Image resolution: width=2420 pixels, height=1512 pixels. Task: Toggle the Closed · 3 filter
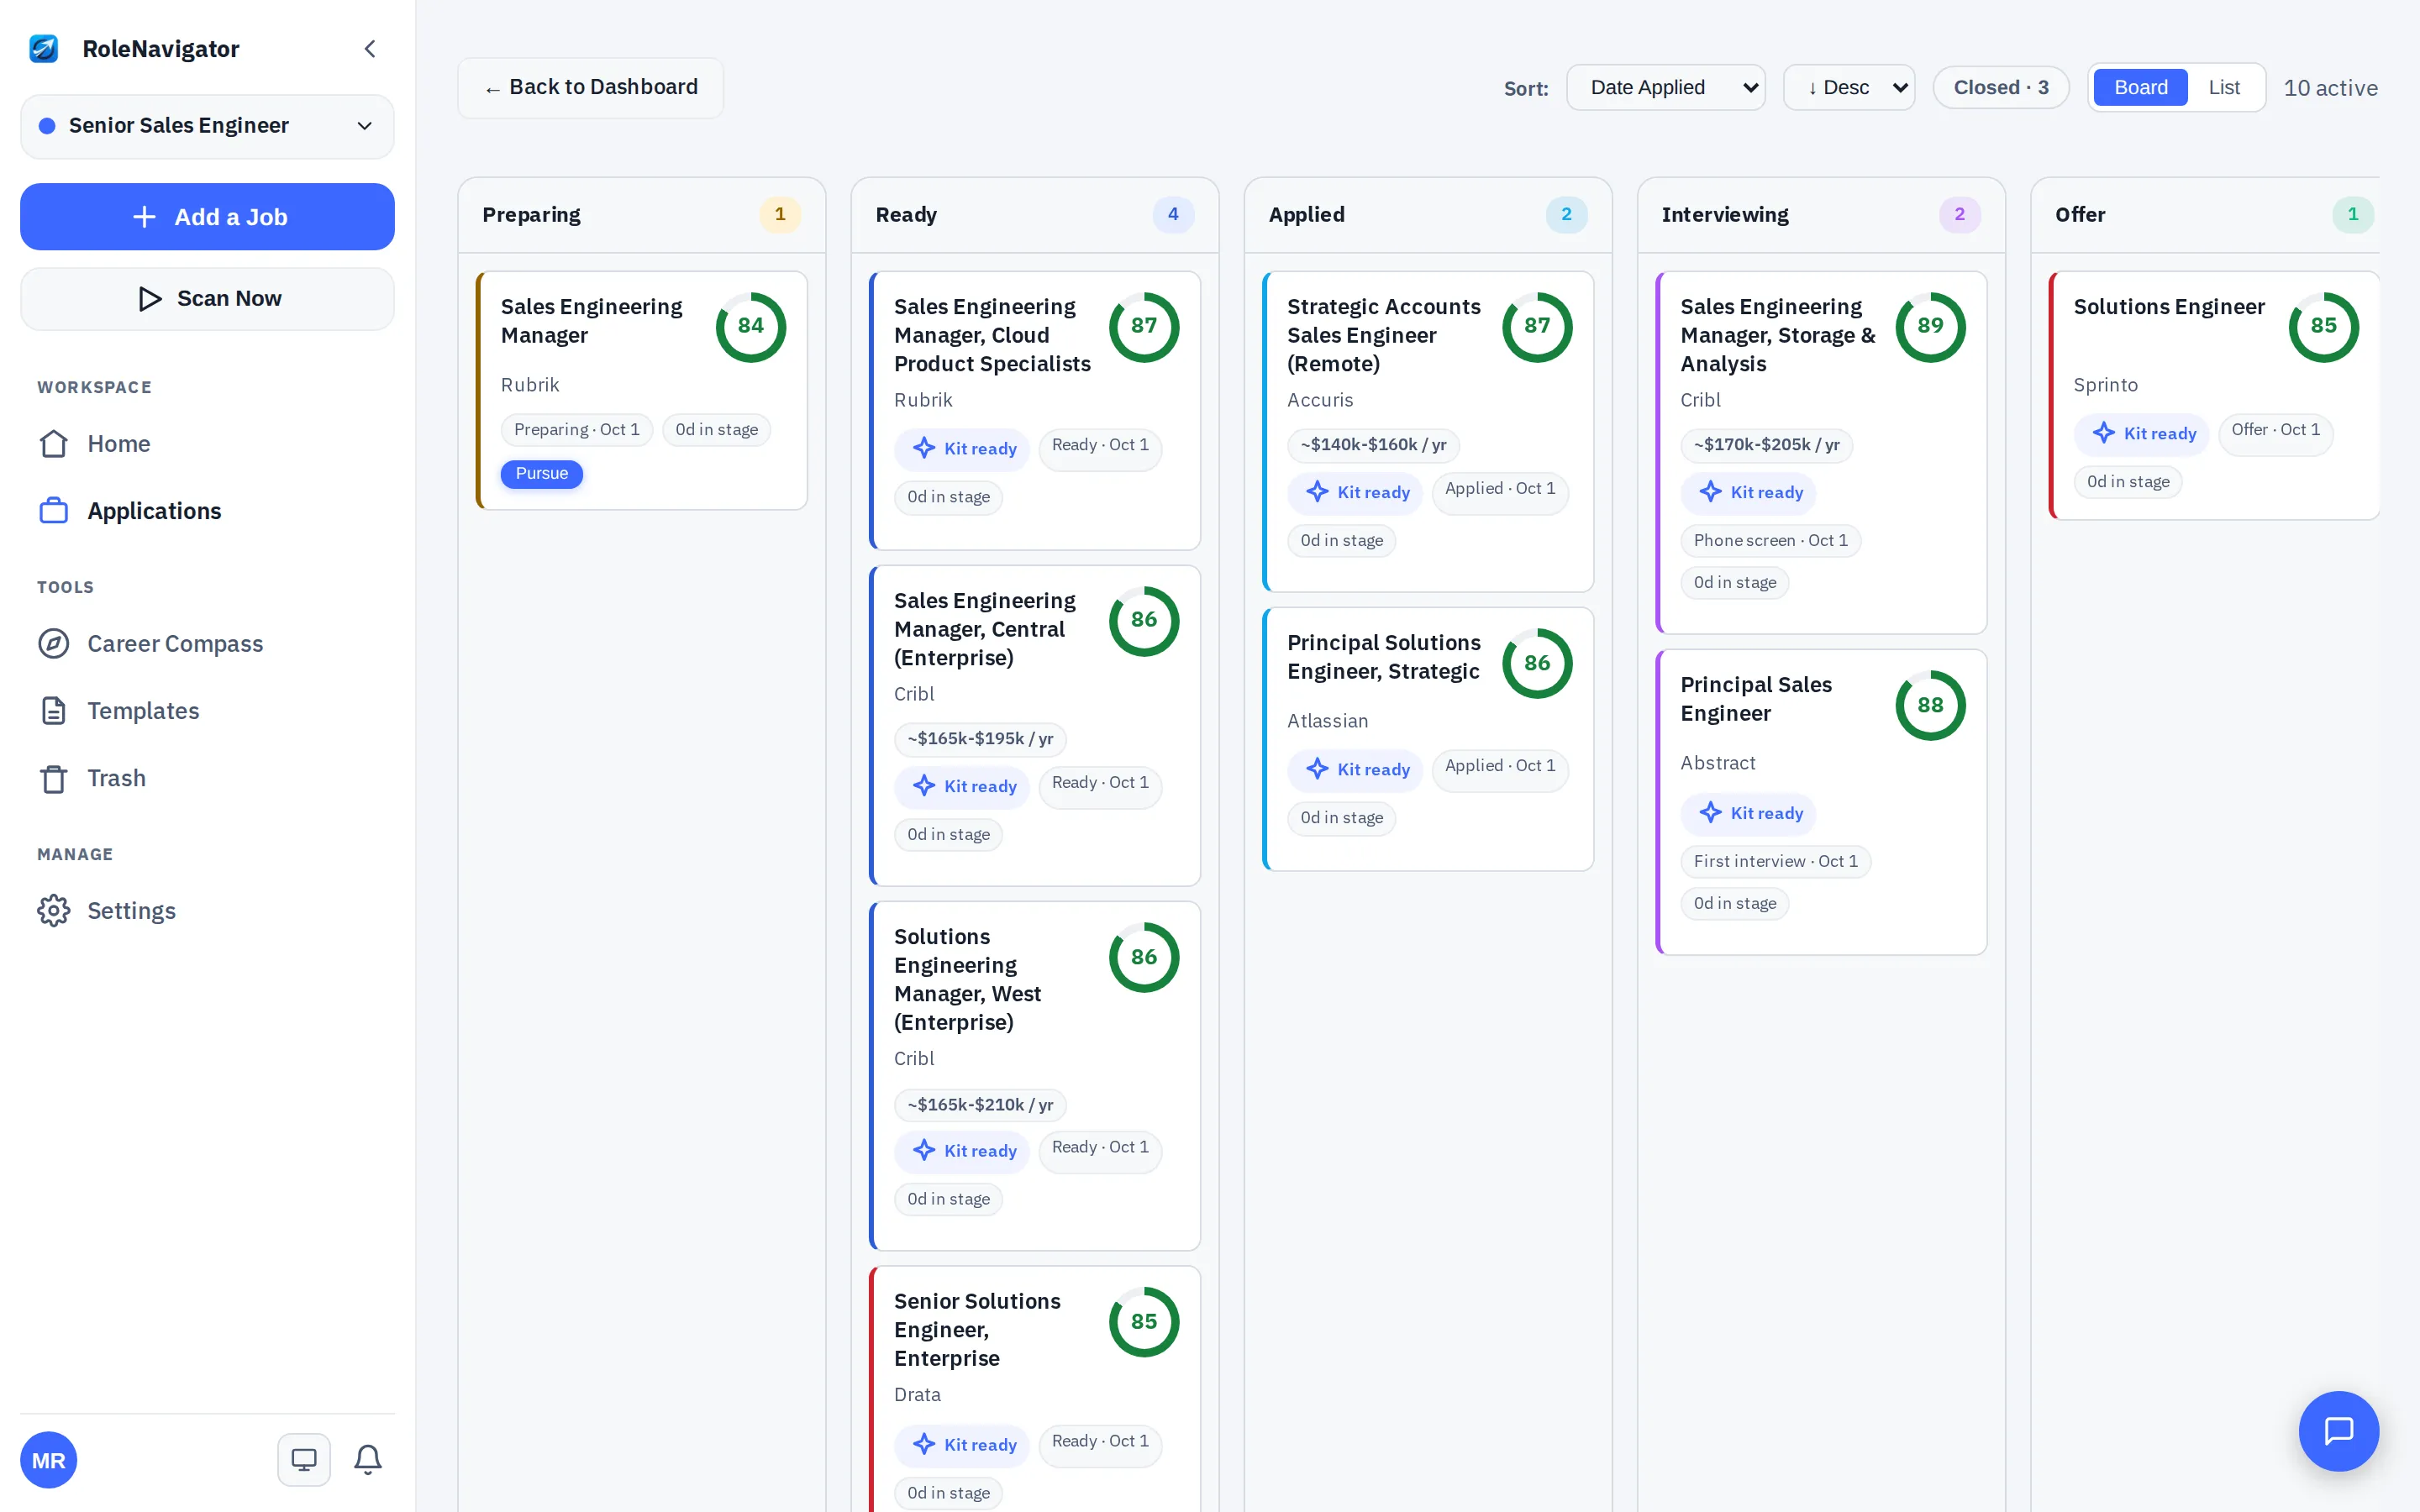tap(2001, 88)
